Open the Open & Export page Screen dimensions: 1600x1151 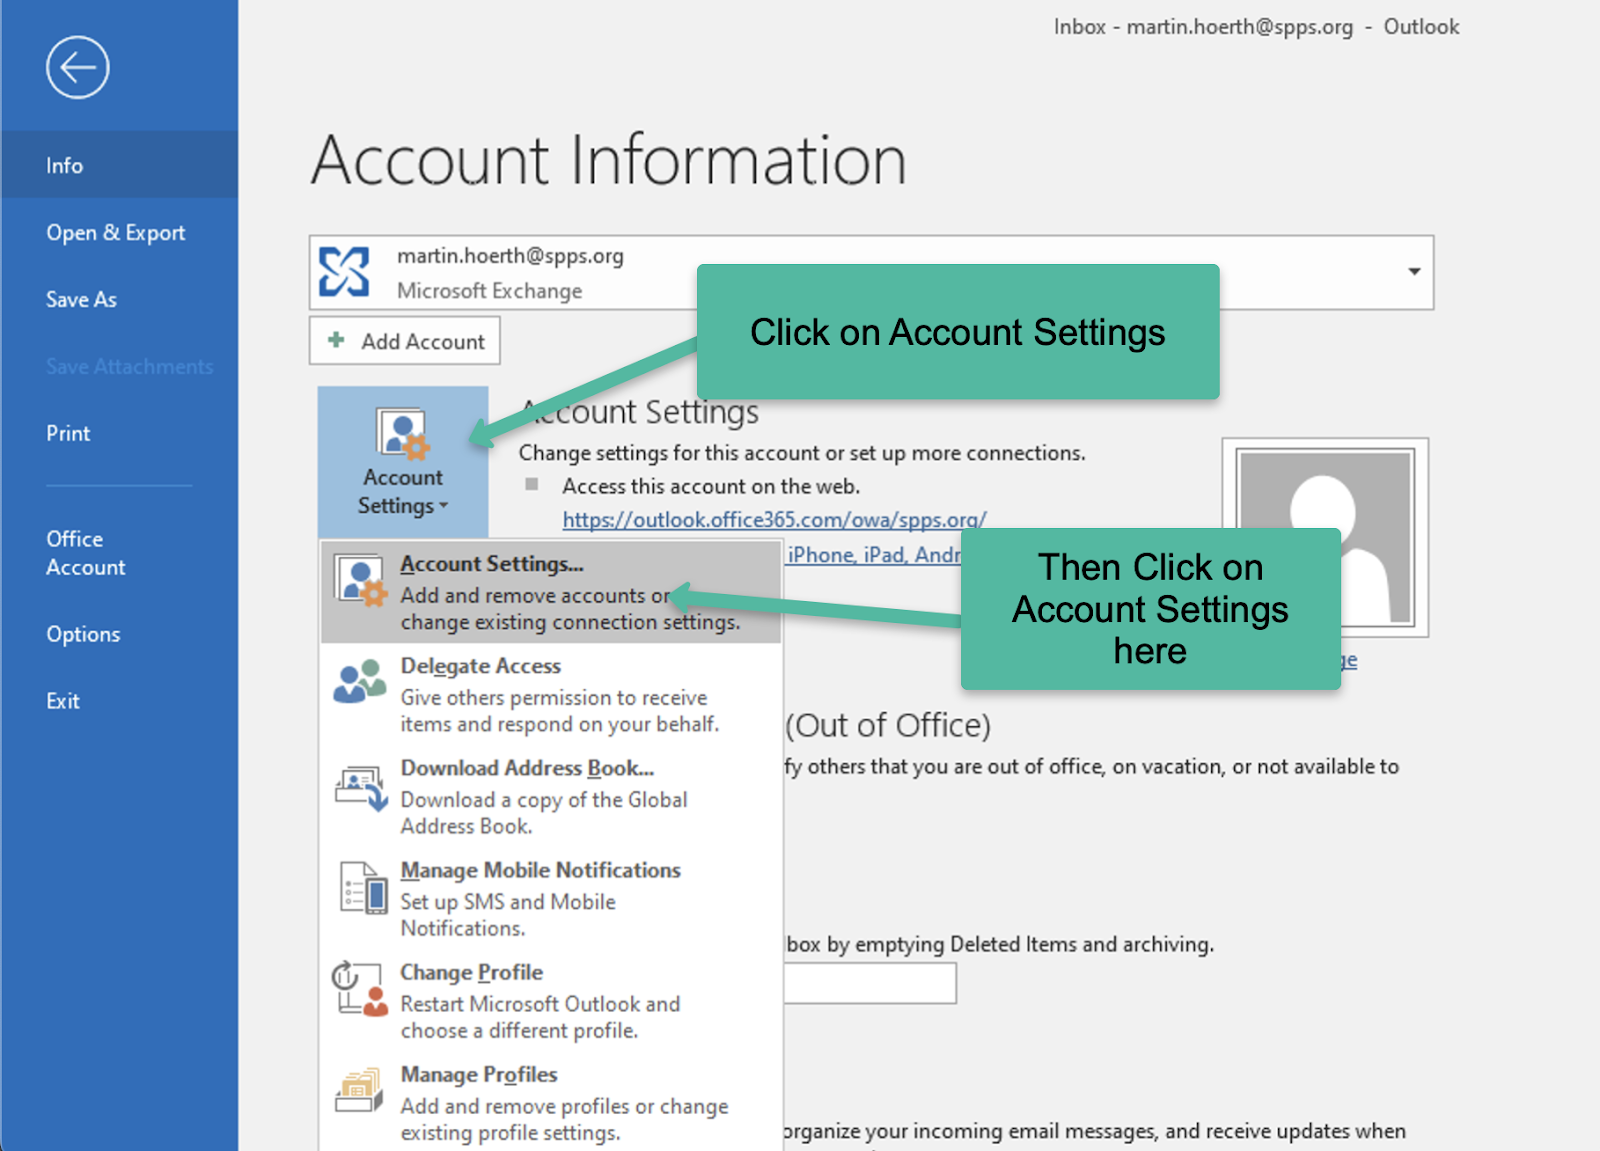click(x=119, y=232)
